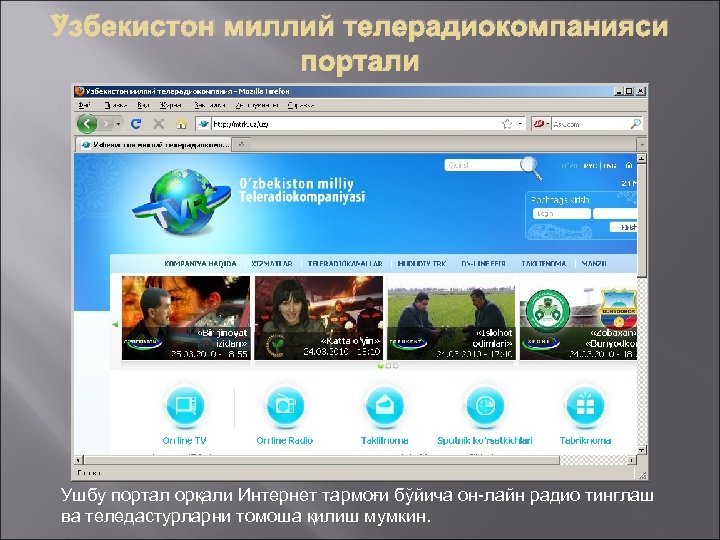Open «Katta o'yin» programme thumbnail
Viewport: 720px width, 540px height.
coord(319,318)
